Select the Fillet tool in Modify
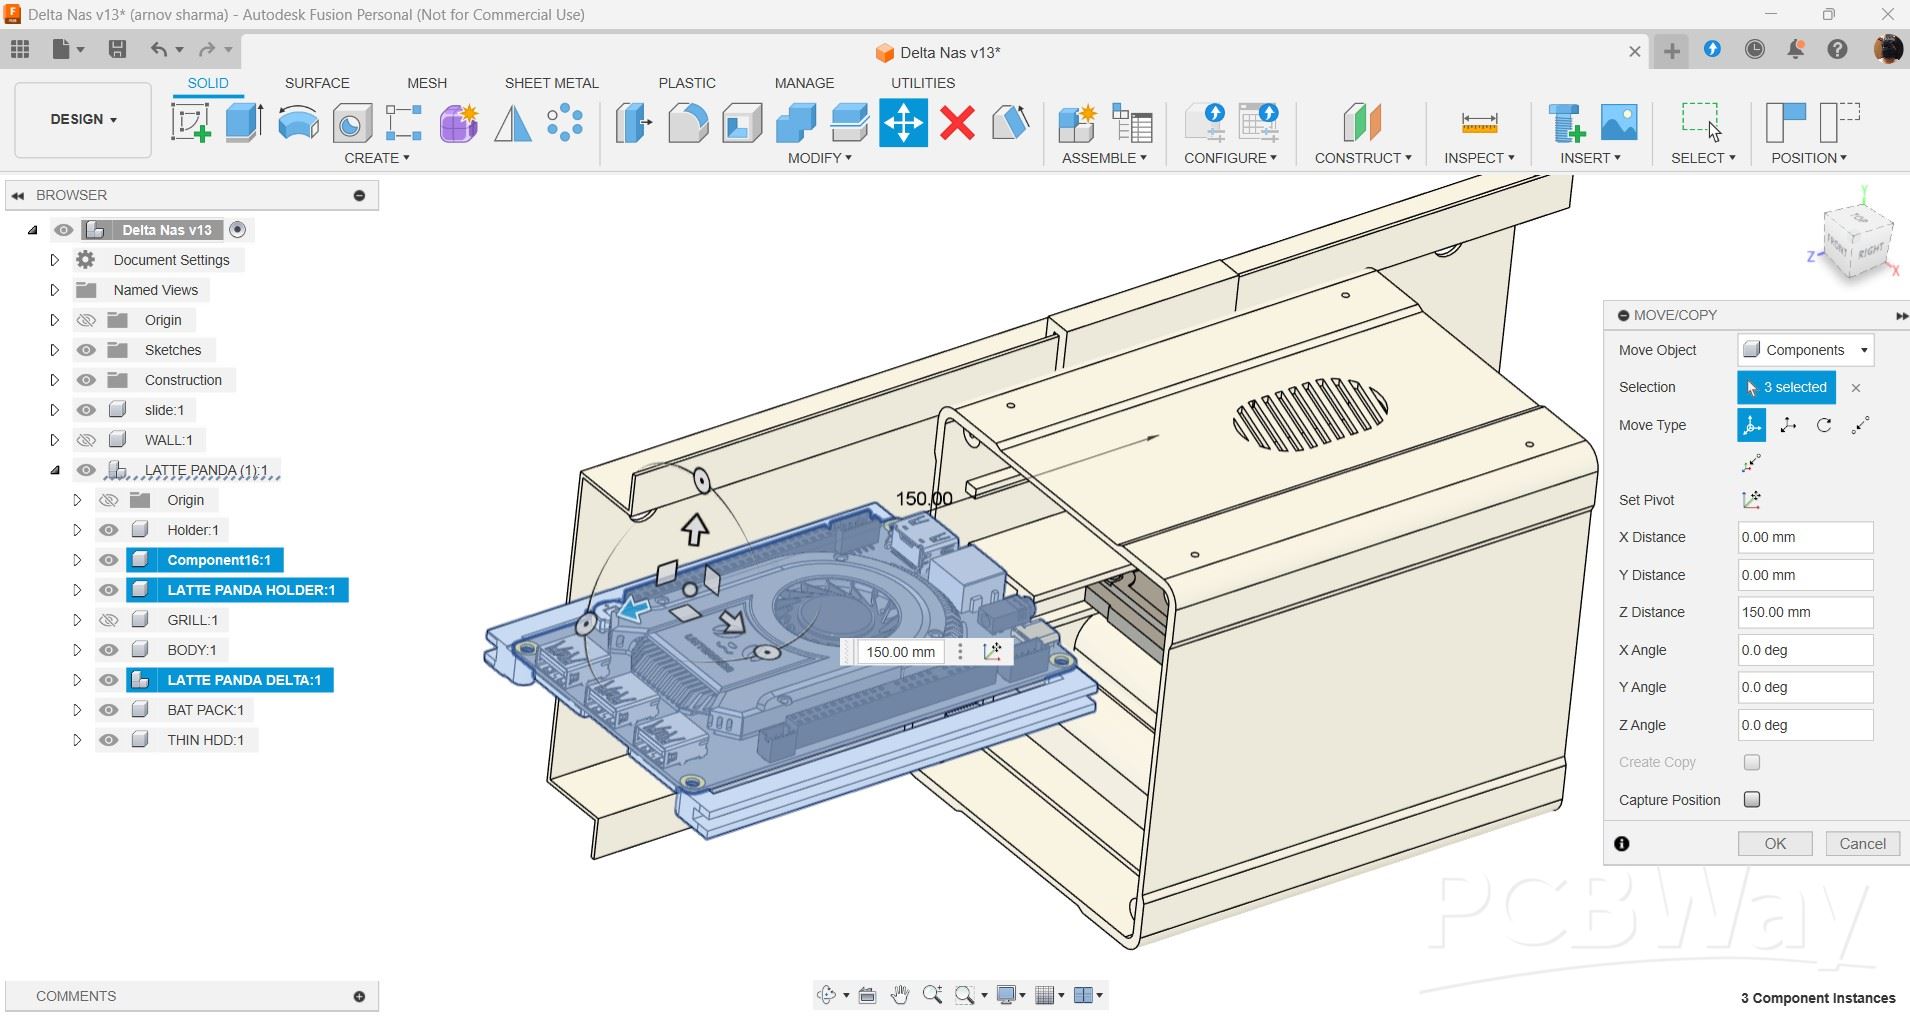Viewport: 1910px width, 1017px height. point(687,123)
